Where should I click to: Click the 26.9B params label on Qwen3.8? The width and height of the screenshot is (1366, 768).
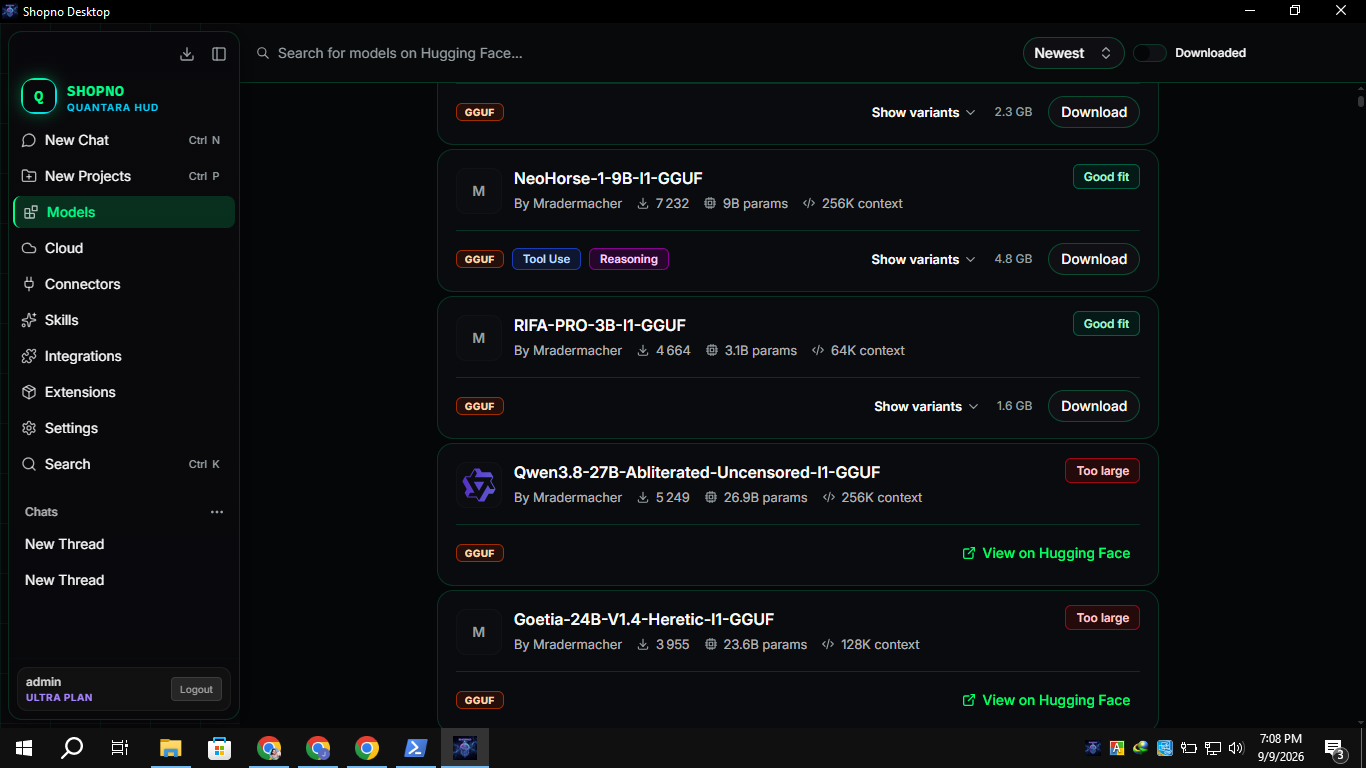(x=756, y=497)
